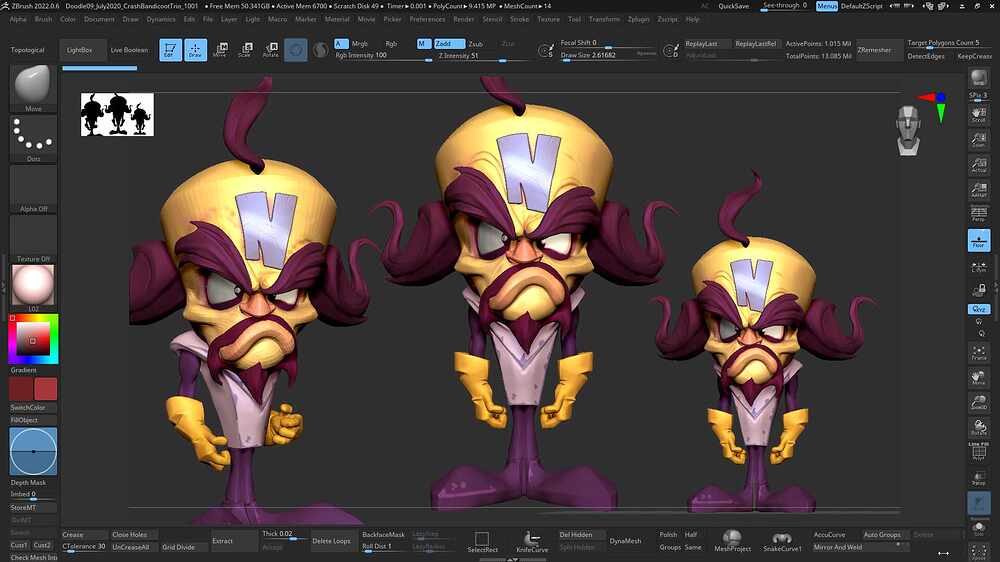Viewport: 1000px width, 562px height.
Task: Click the Line Fill PolyF icon
Action: click(978, 451)
